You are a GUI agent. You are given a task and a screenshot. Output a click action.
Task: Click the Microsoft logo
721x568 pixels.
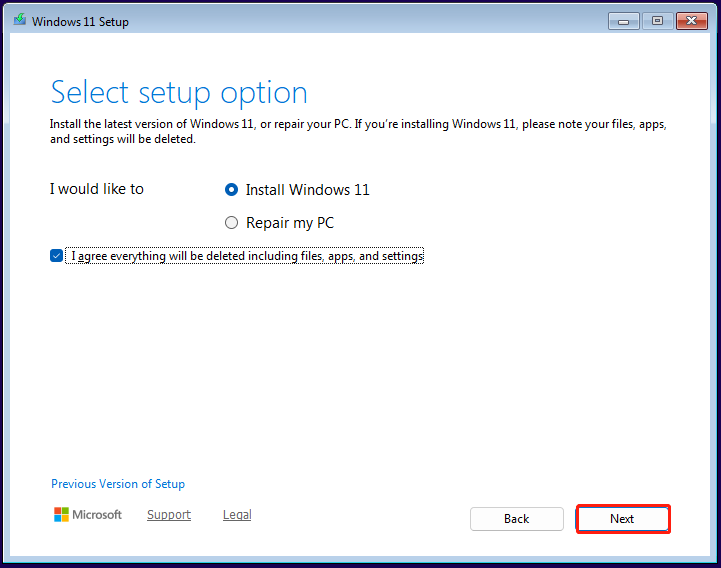click(x=87, y=515)
